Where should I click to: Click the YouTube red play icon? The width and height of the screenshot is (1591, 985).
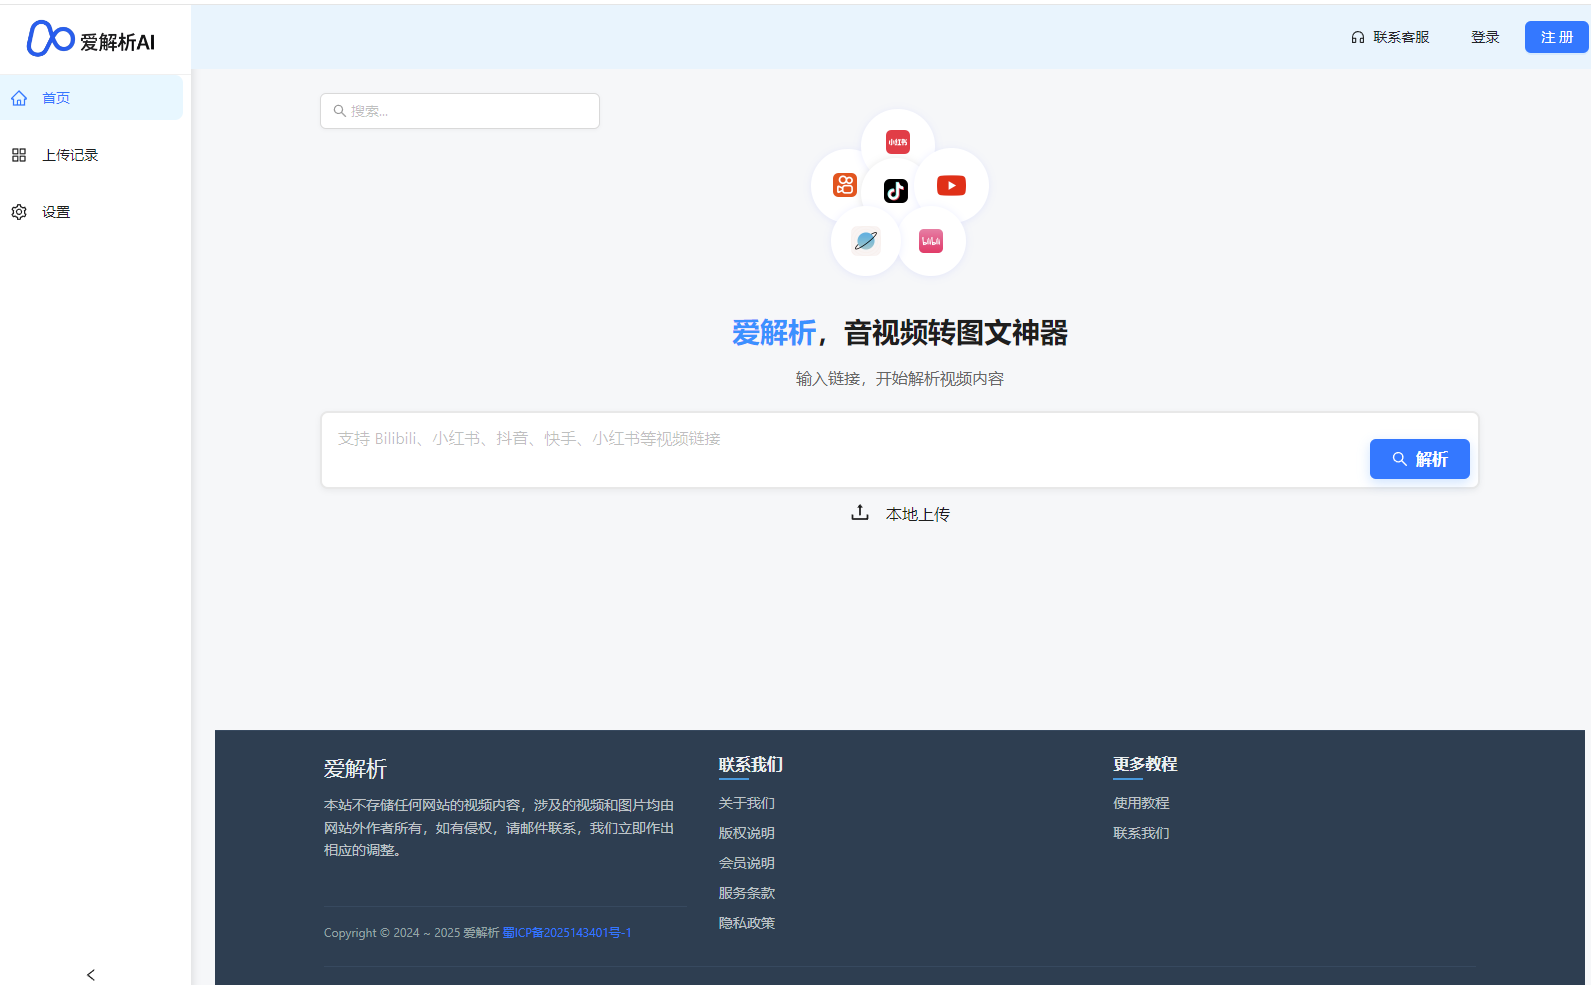[951, 185]
